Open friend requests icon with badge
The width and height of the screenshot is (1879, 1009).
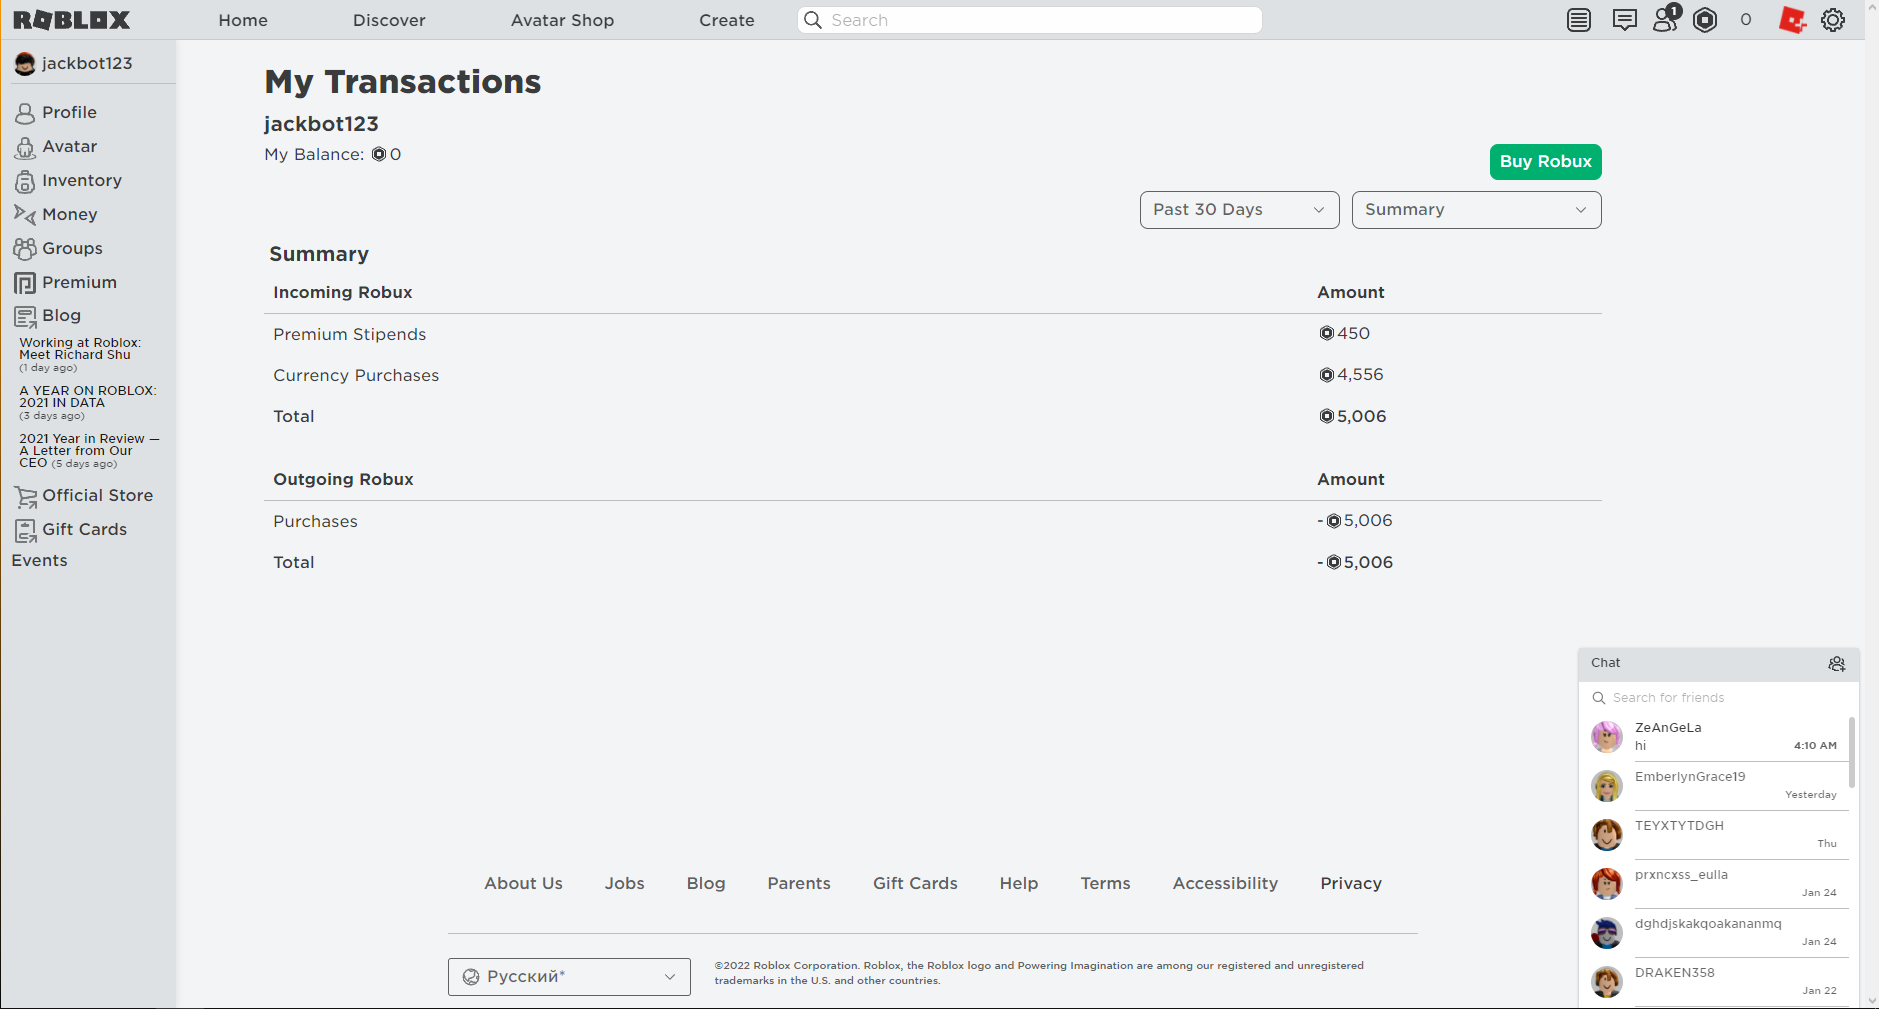point(1666,18)
